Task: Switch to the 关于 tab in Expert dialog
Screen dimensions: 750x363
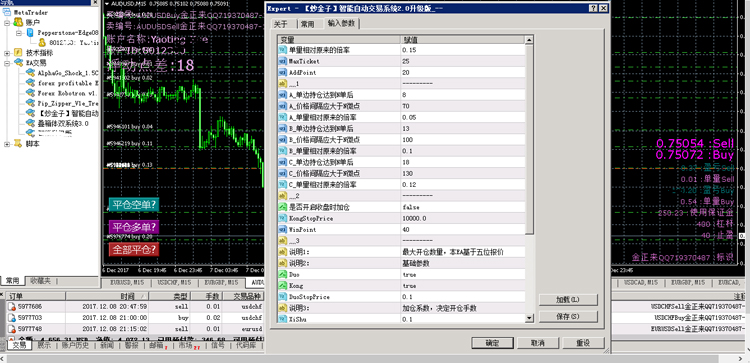Action: pos(281,24)
